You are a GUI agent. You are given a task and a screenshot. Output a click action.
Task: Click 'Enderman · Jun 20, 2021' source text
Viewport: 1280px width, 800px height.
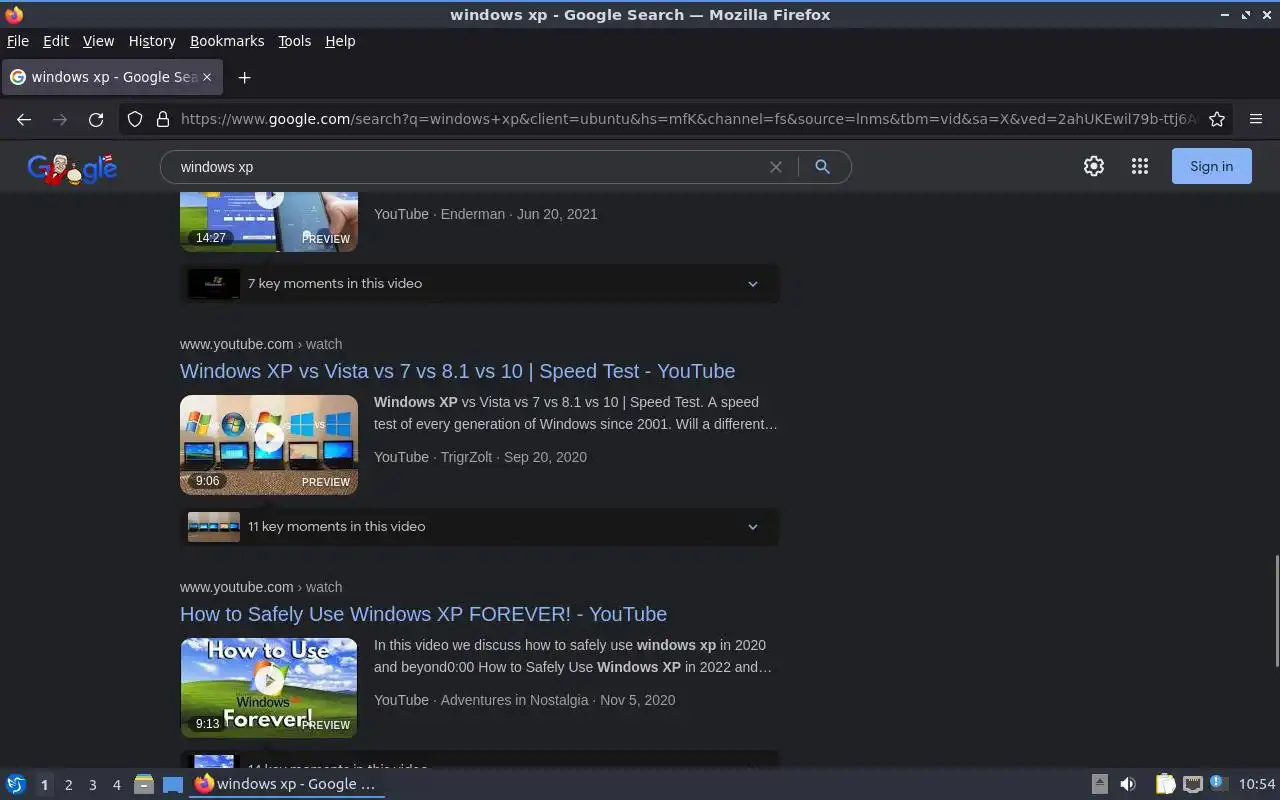click(519, 214)
